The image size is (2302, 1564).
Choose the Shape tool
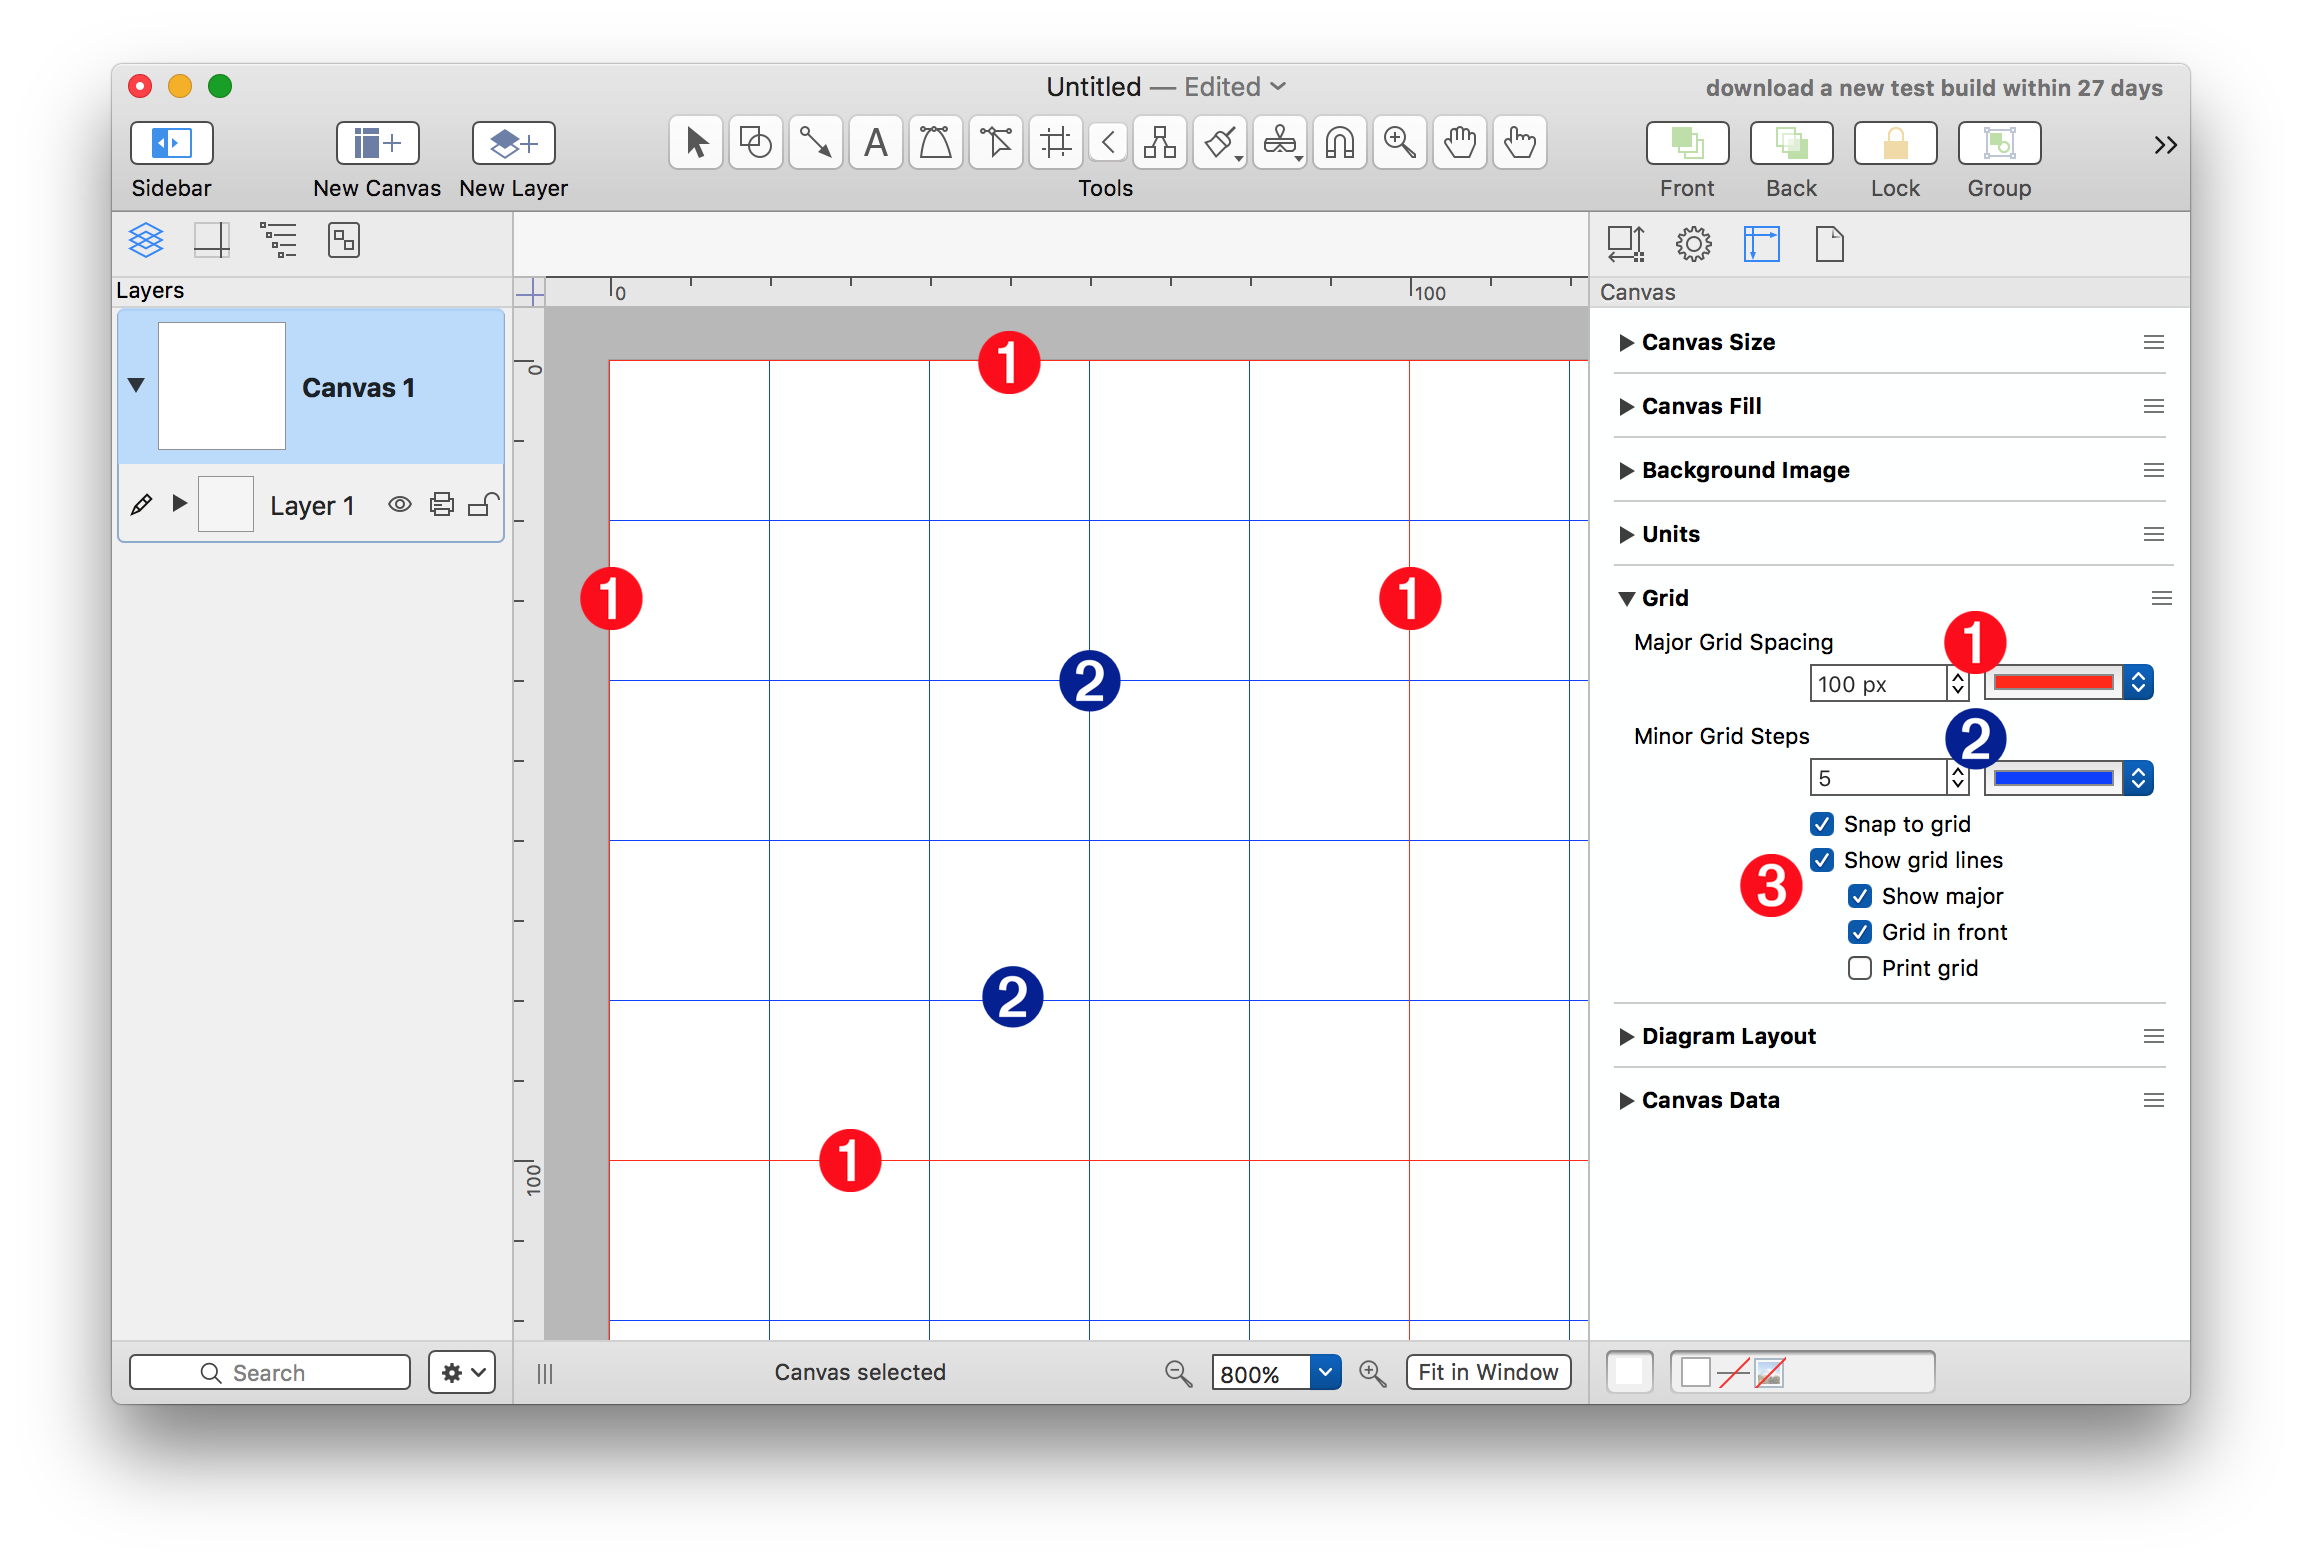click(x=755, y=144)
